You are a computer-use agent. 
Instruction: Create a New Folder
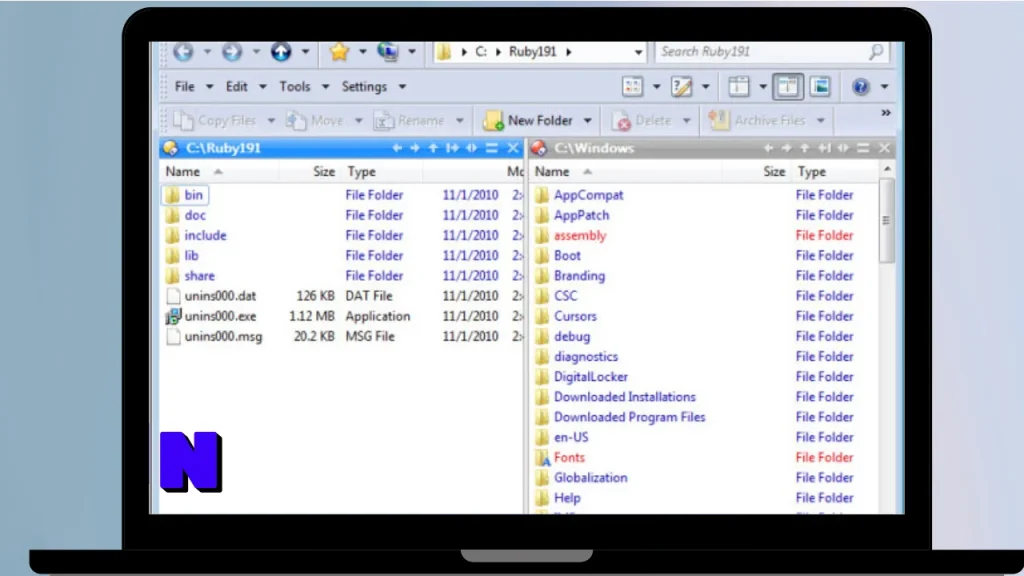(x=528, y=120)
